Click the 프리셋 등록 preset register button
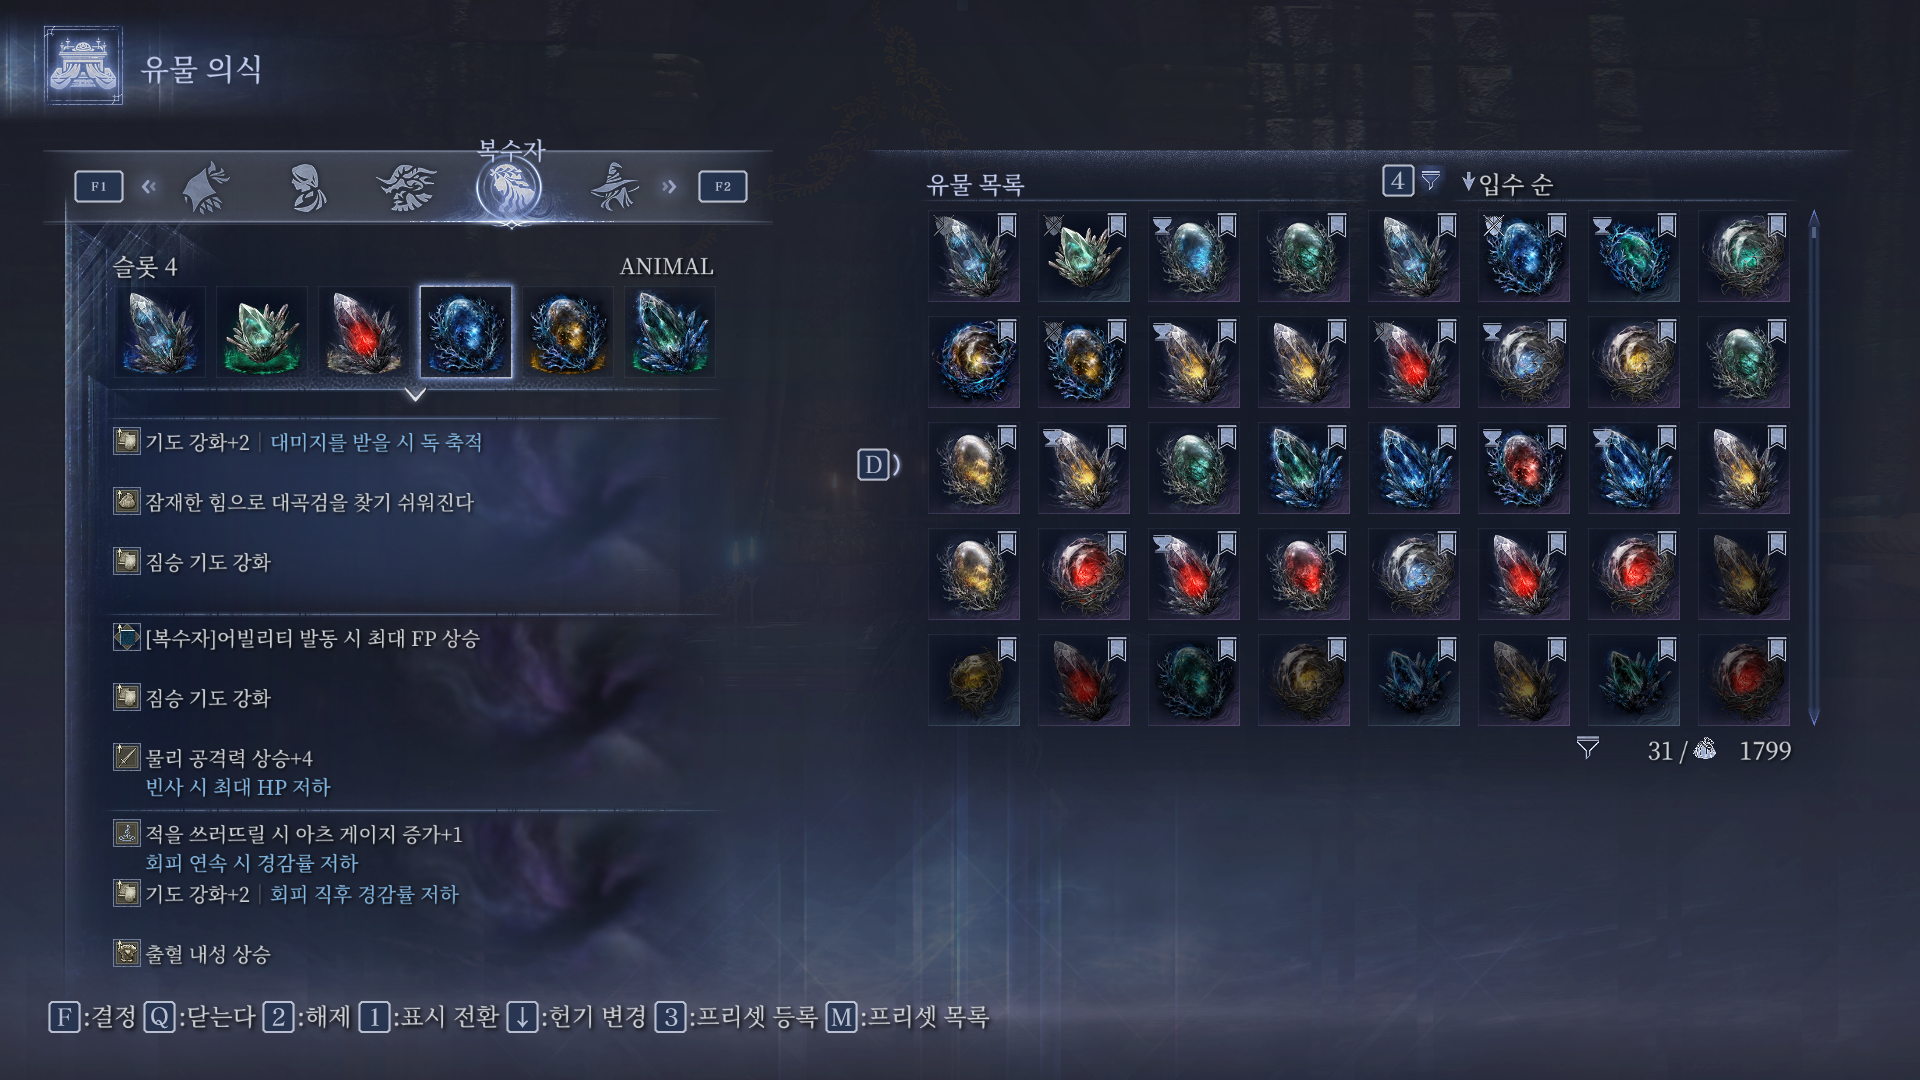The width and height of the screenshot is (1920, 1080). [x=736, y=1017]
